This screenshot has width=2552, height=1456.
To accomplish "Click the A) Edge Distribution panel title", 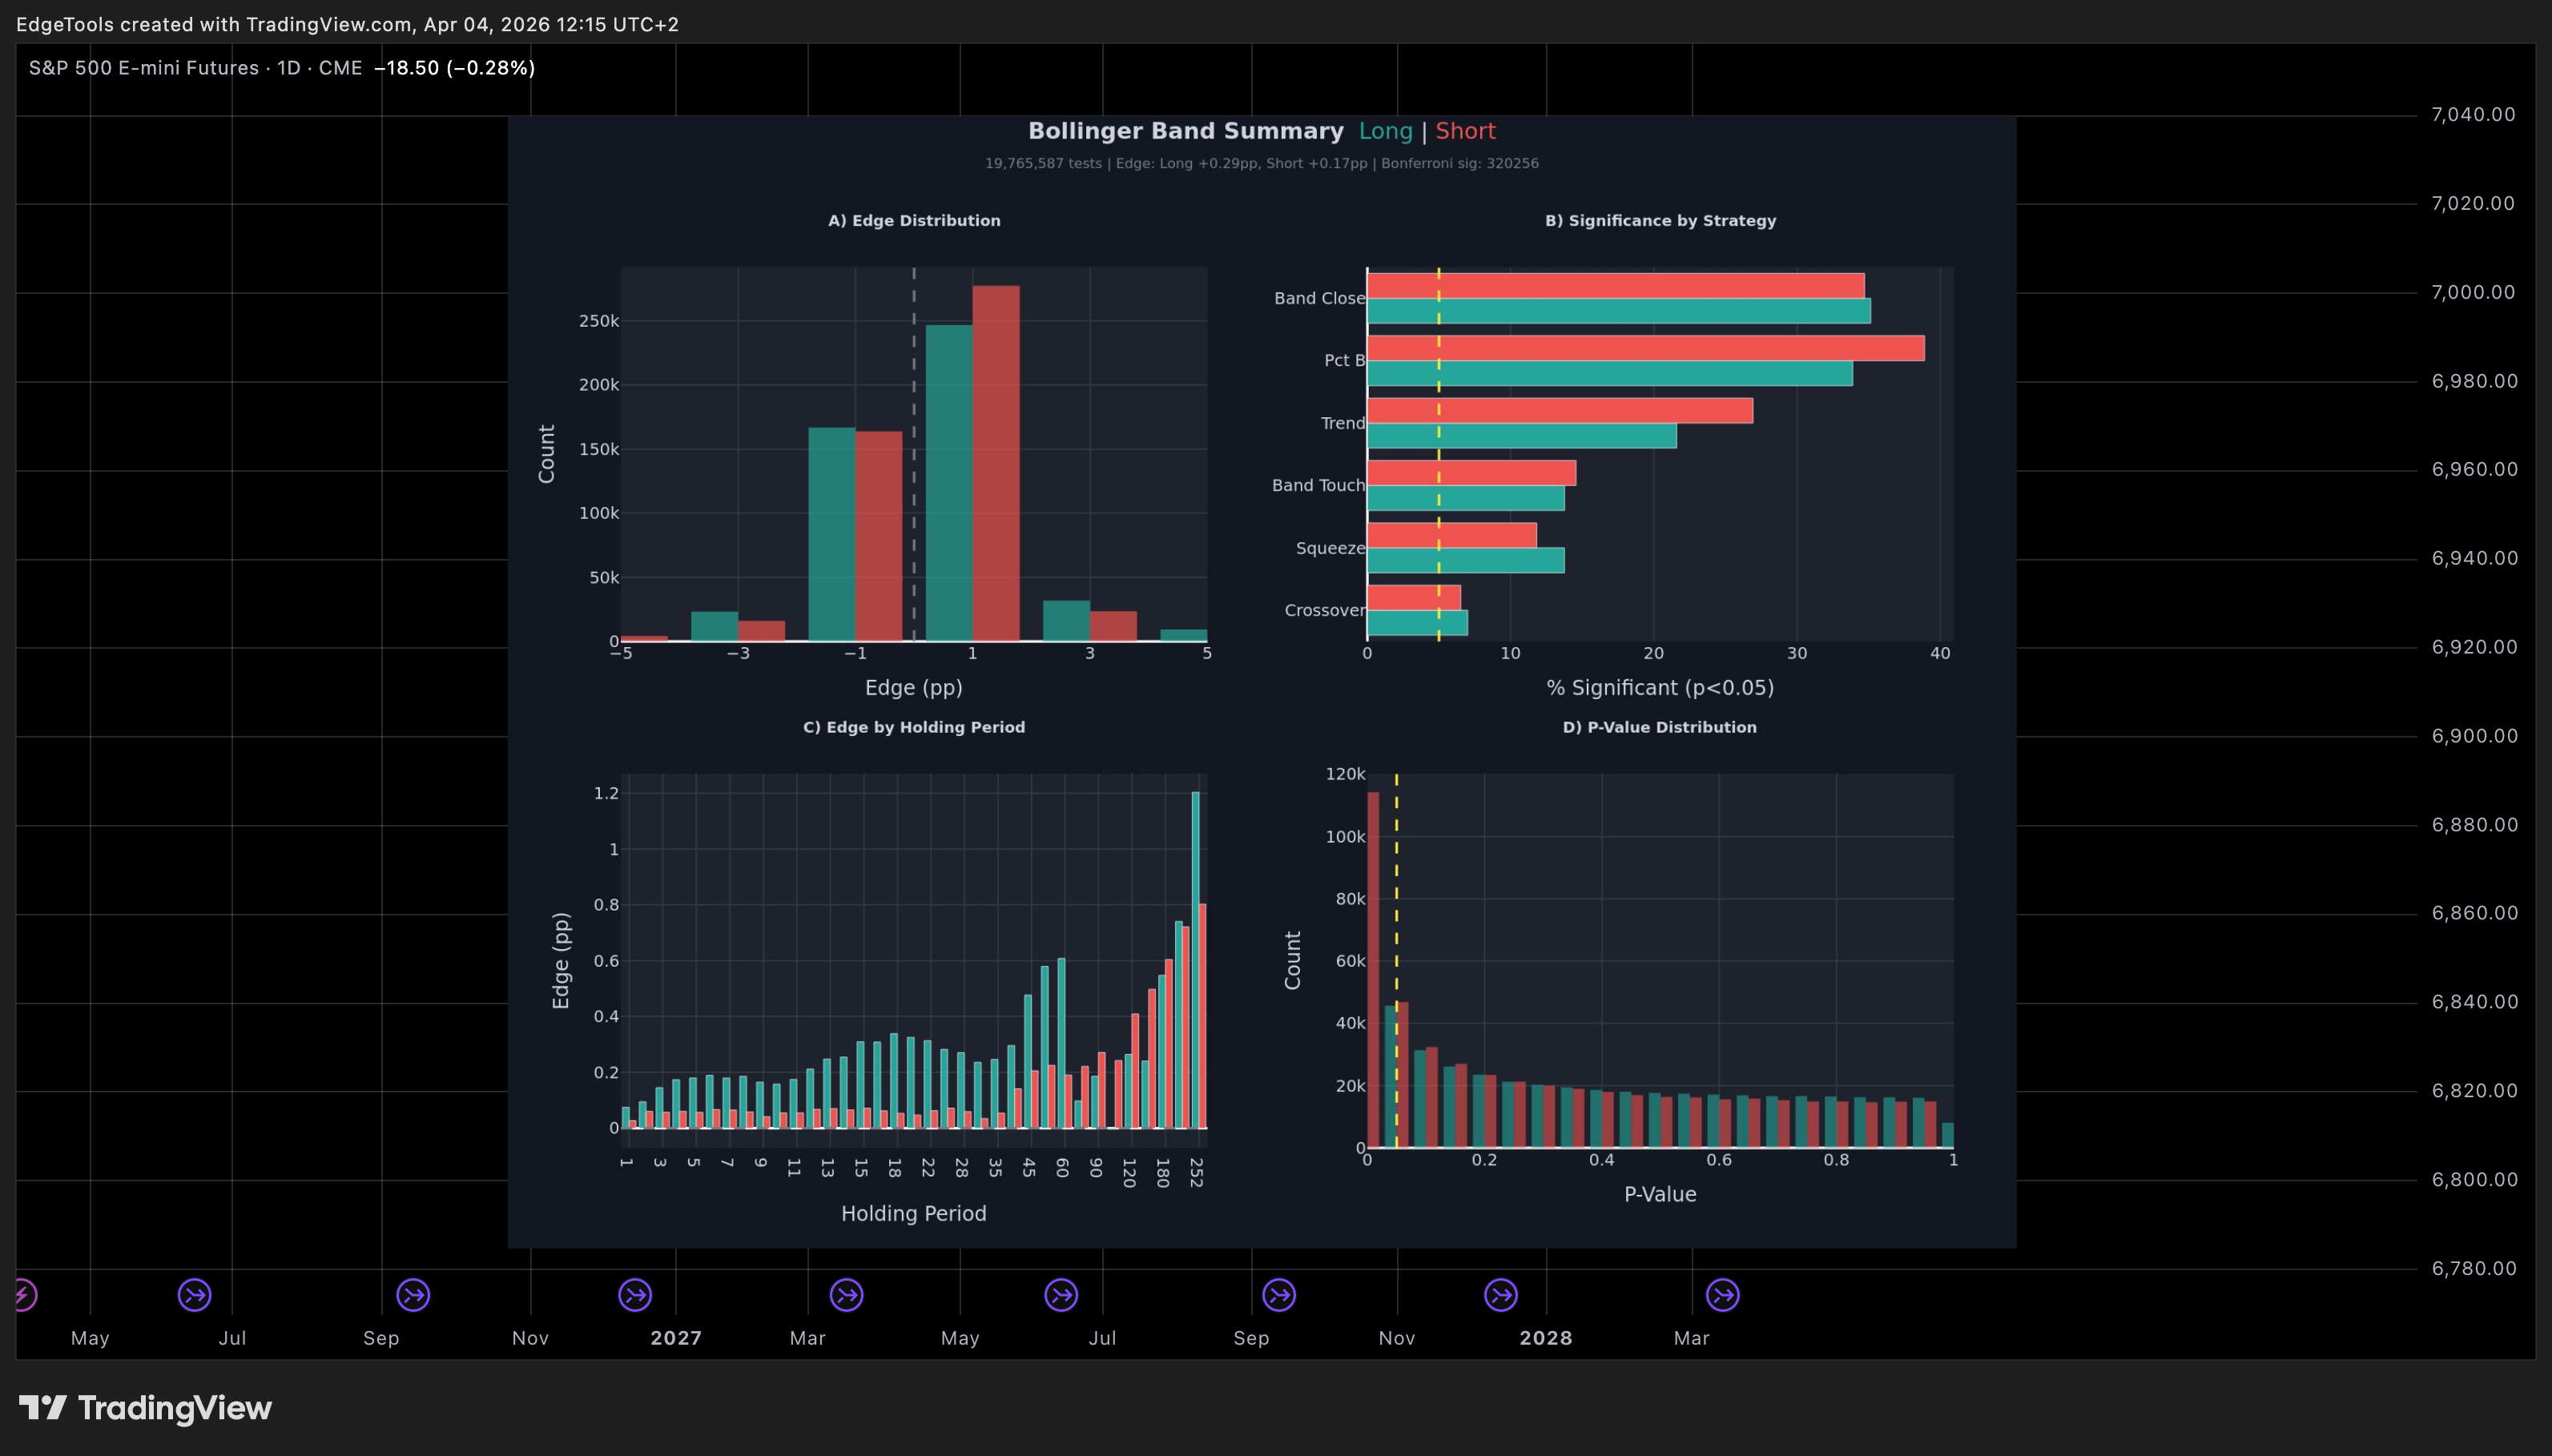I will coord(914,221).
